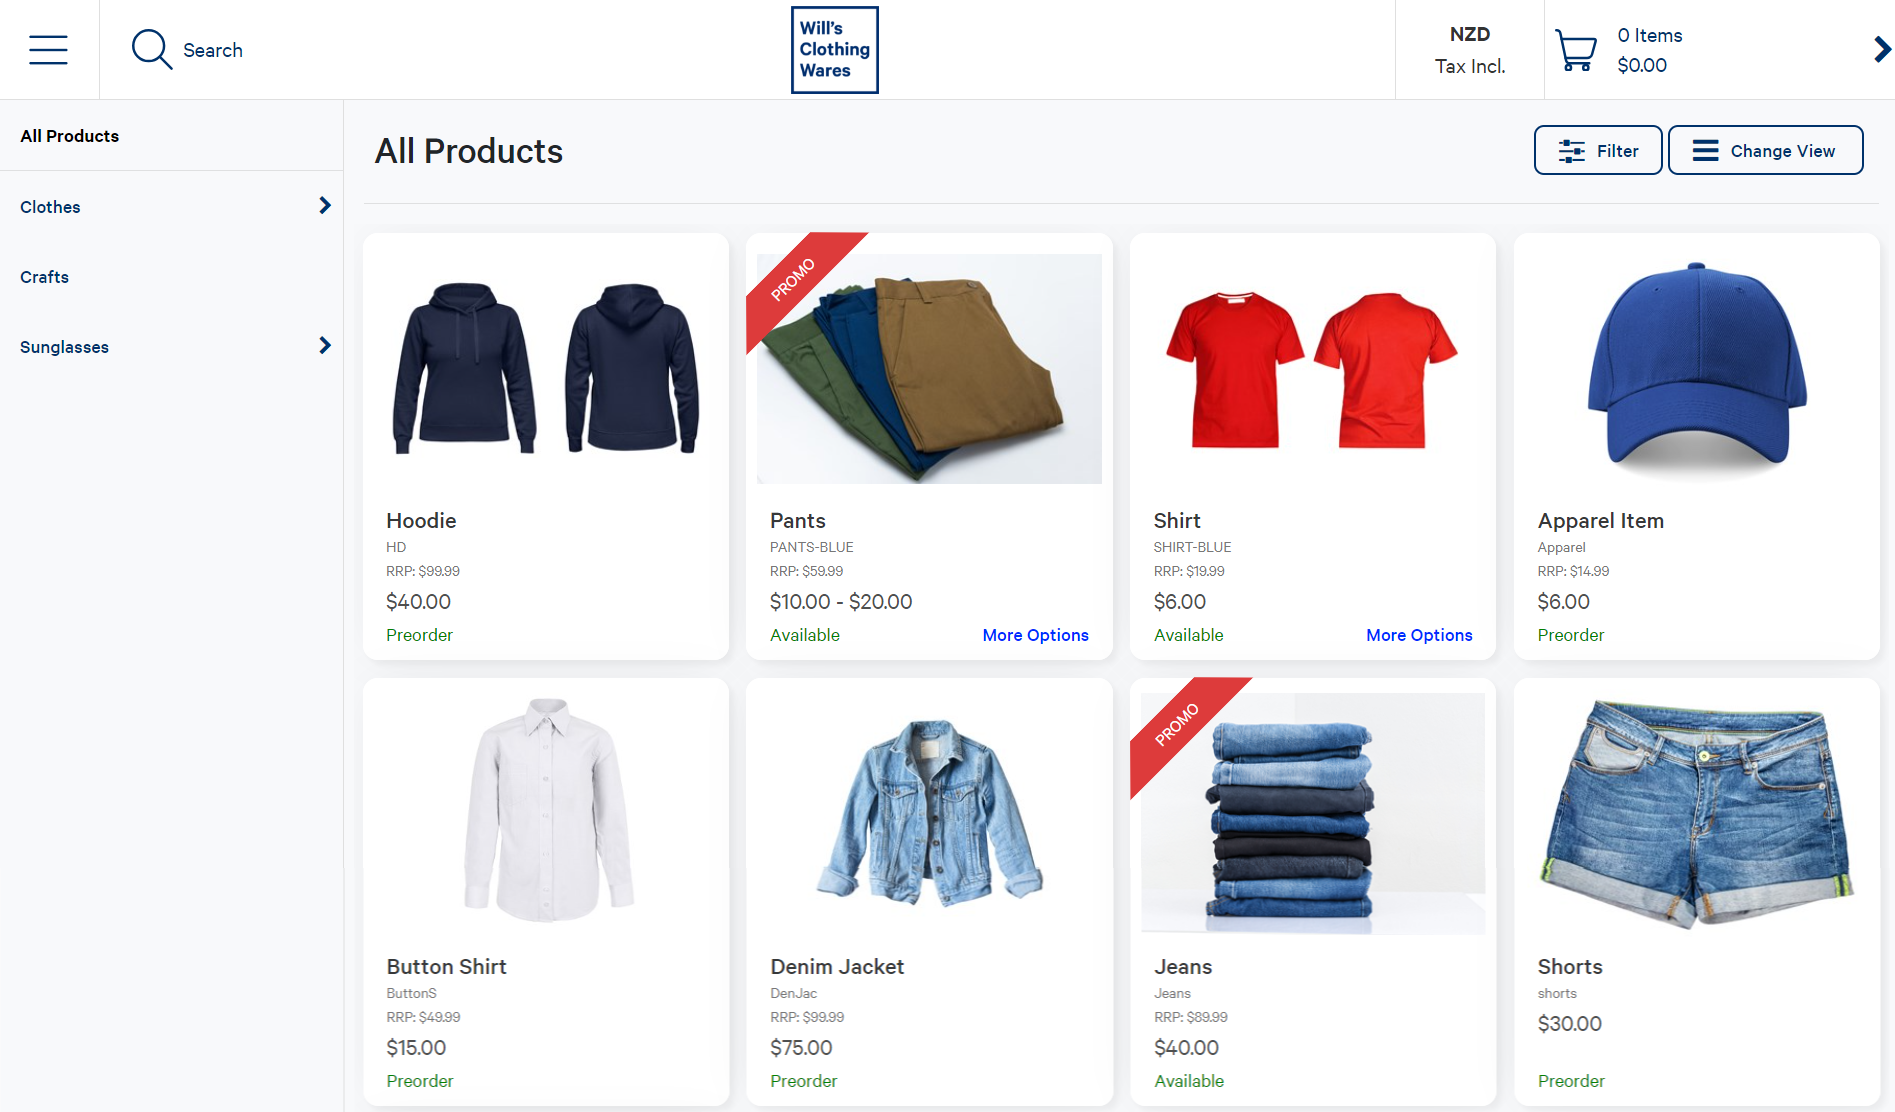Open the hamburger navigation menu
1895x1112 pixels.
click(x=48, y=50)
